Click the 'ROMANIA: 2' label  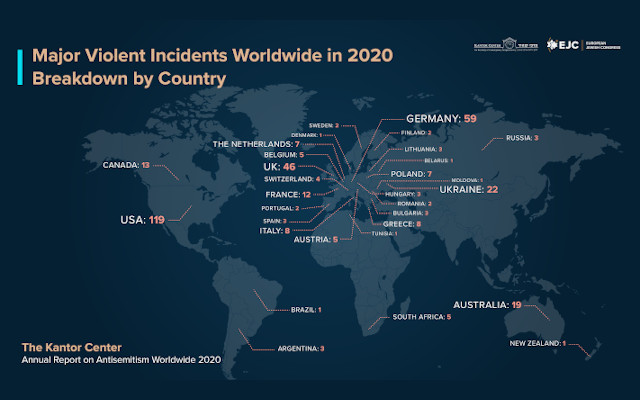(x=414, y=204)
